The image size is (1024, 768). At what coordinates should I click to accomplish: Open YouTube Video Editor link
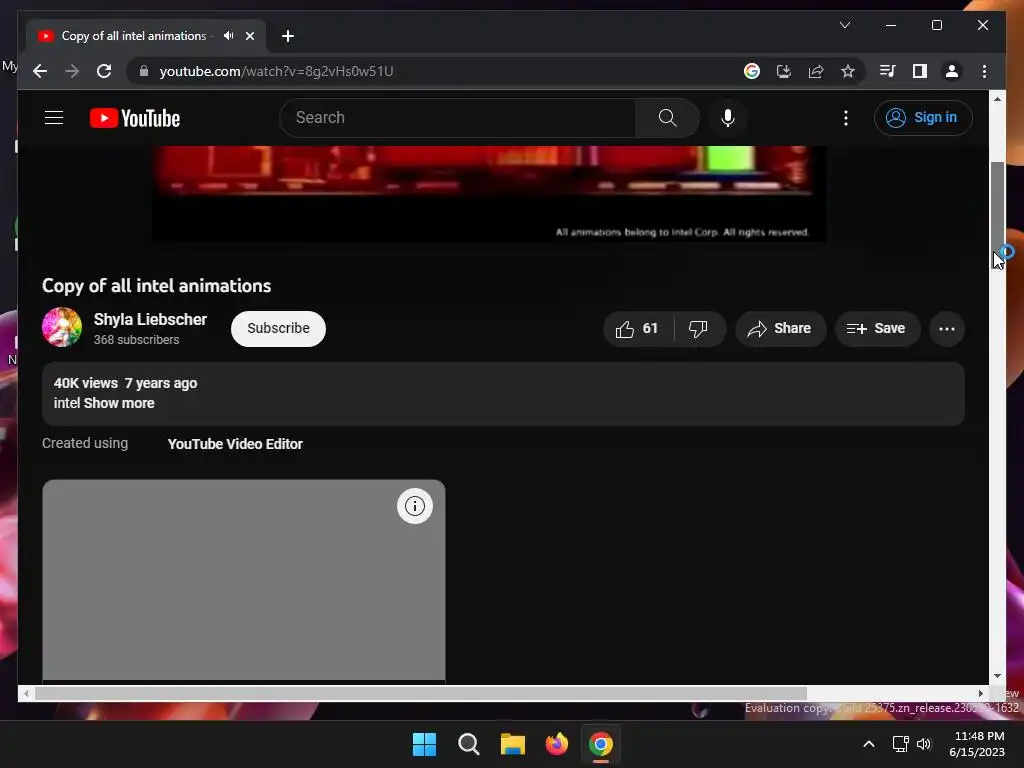pyautogui.click(x=235, y=444)
